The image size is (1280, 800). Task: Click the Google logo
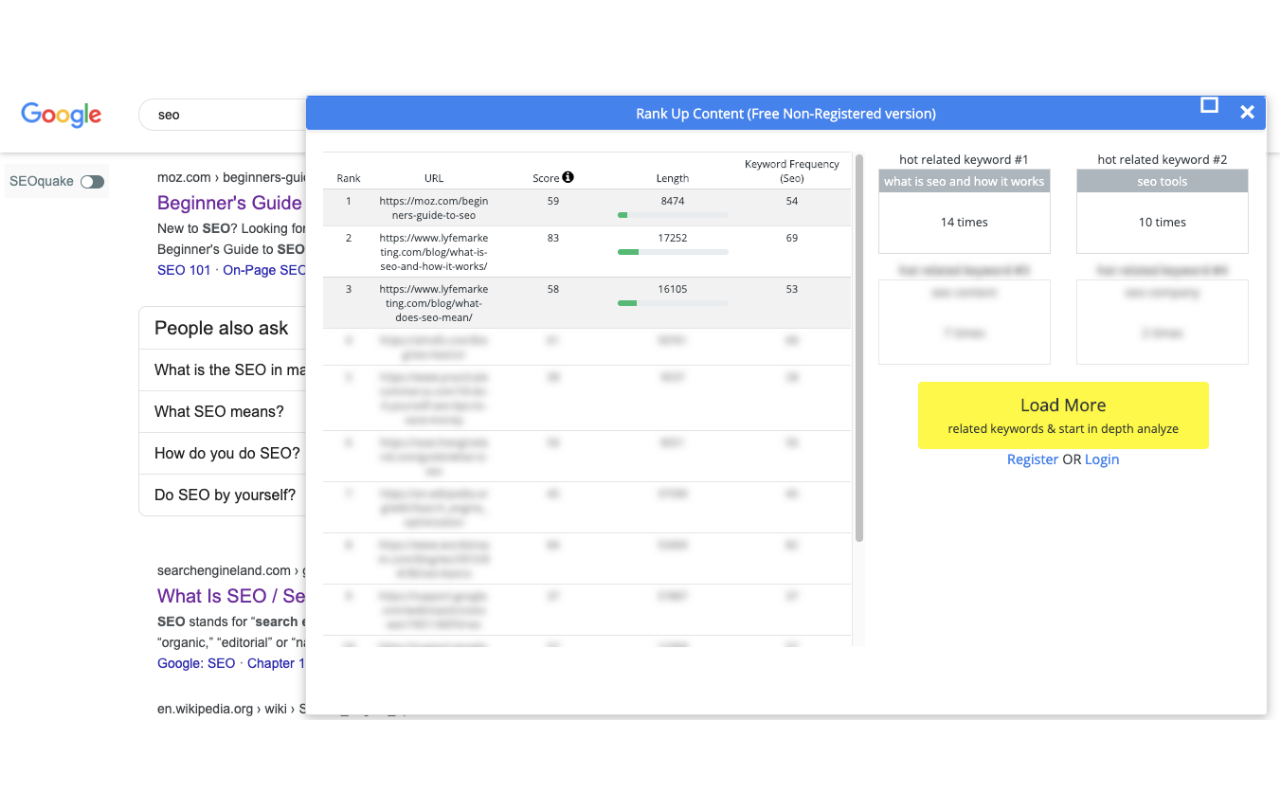(61, 115)
